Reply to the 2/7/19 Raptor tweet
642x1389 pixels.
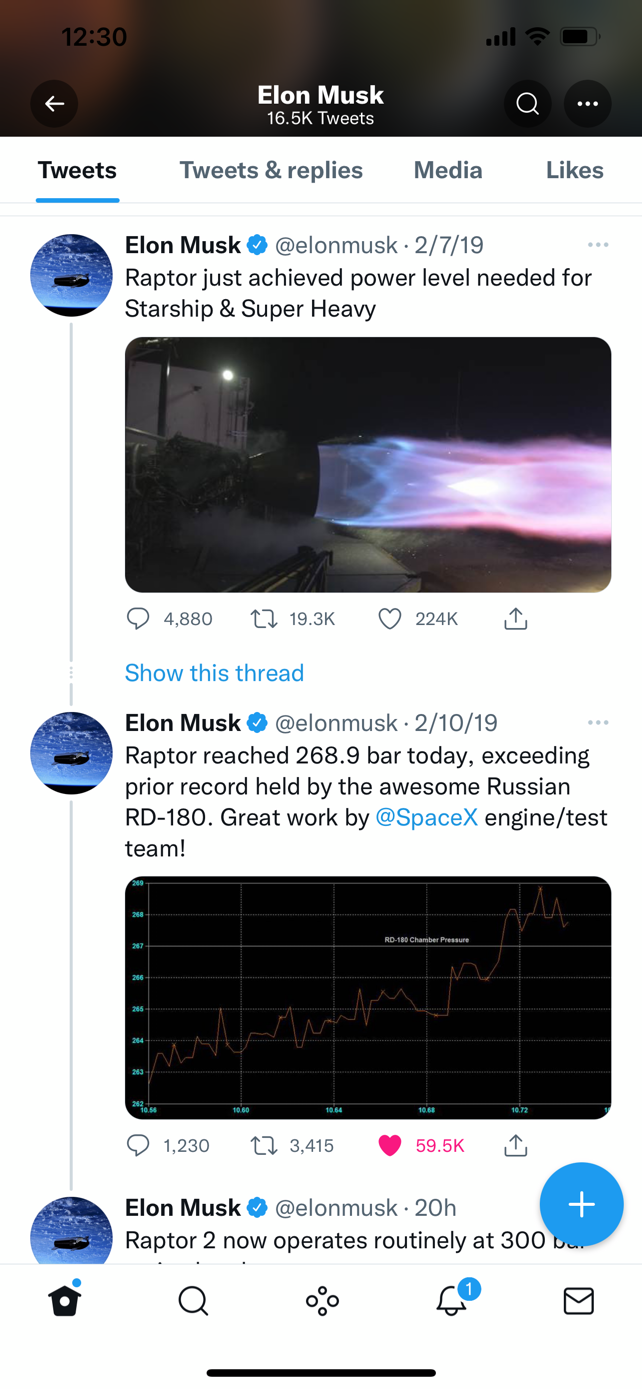138,619
